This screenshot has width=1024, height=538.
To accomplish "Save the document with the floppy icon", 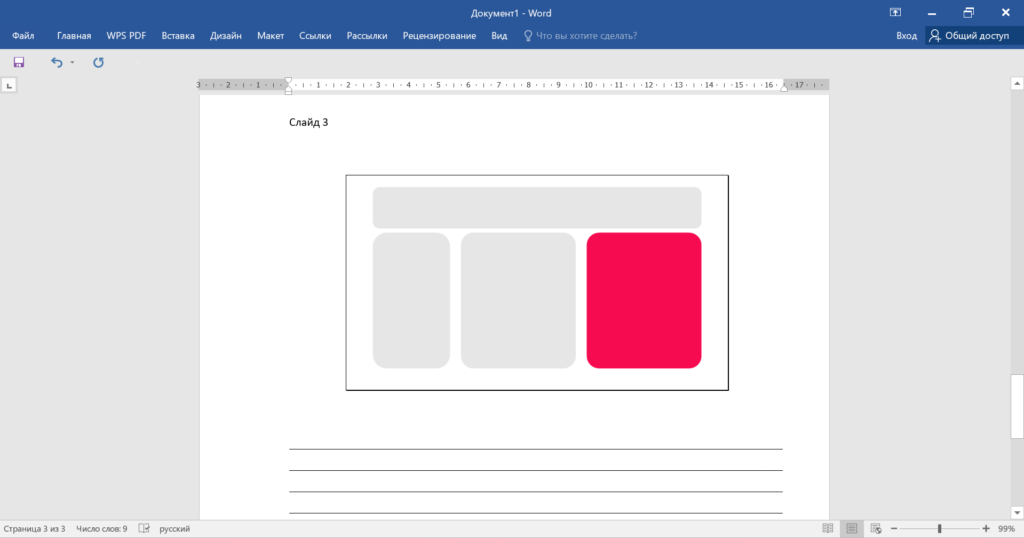I will tap(19, 62).
